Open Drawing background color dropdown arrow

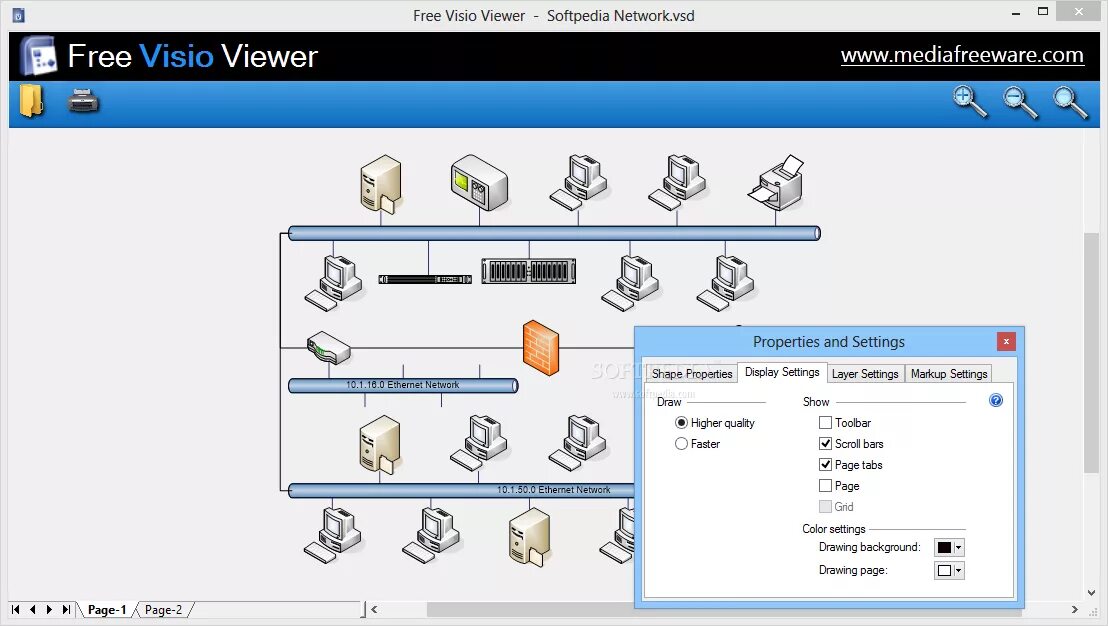click(959, 548)
